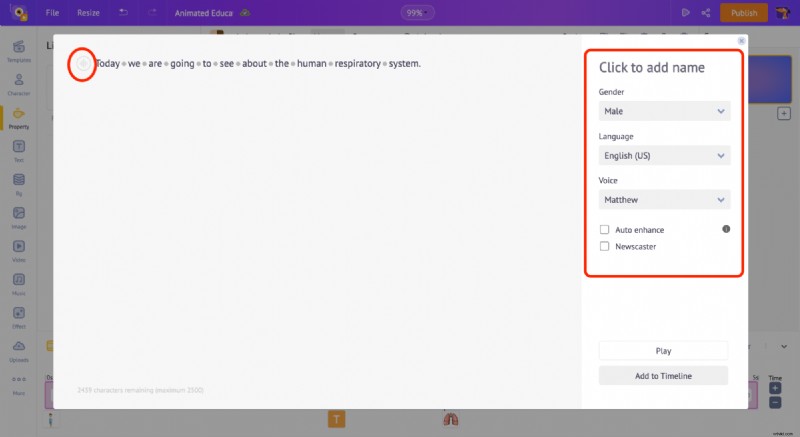This screenshot has height=437, width=800.
Task: Click the Add to Timeline button
Action: (x=663, y=376)
